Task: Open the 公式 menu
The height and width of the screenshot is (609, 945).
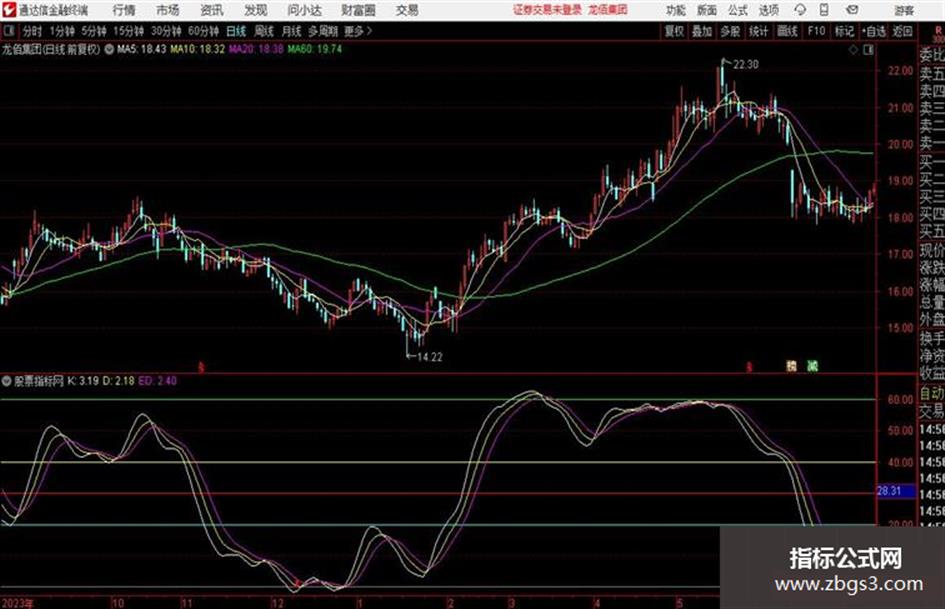Action: pyautogui.click(x=738, y=10)
